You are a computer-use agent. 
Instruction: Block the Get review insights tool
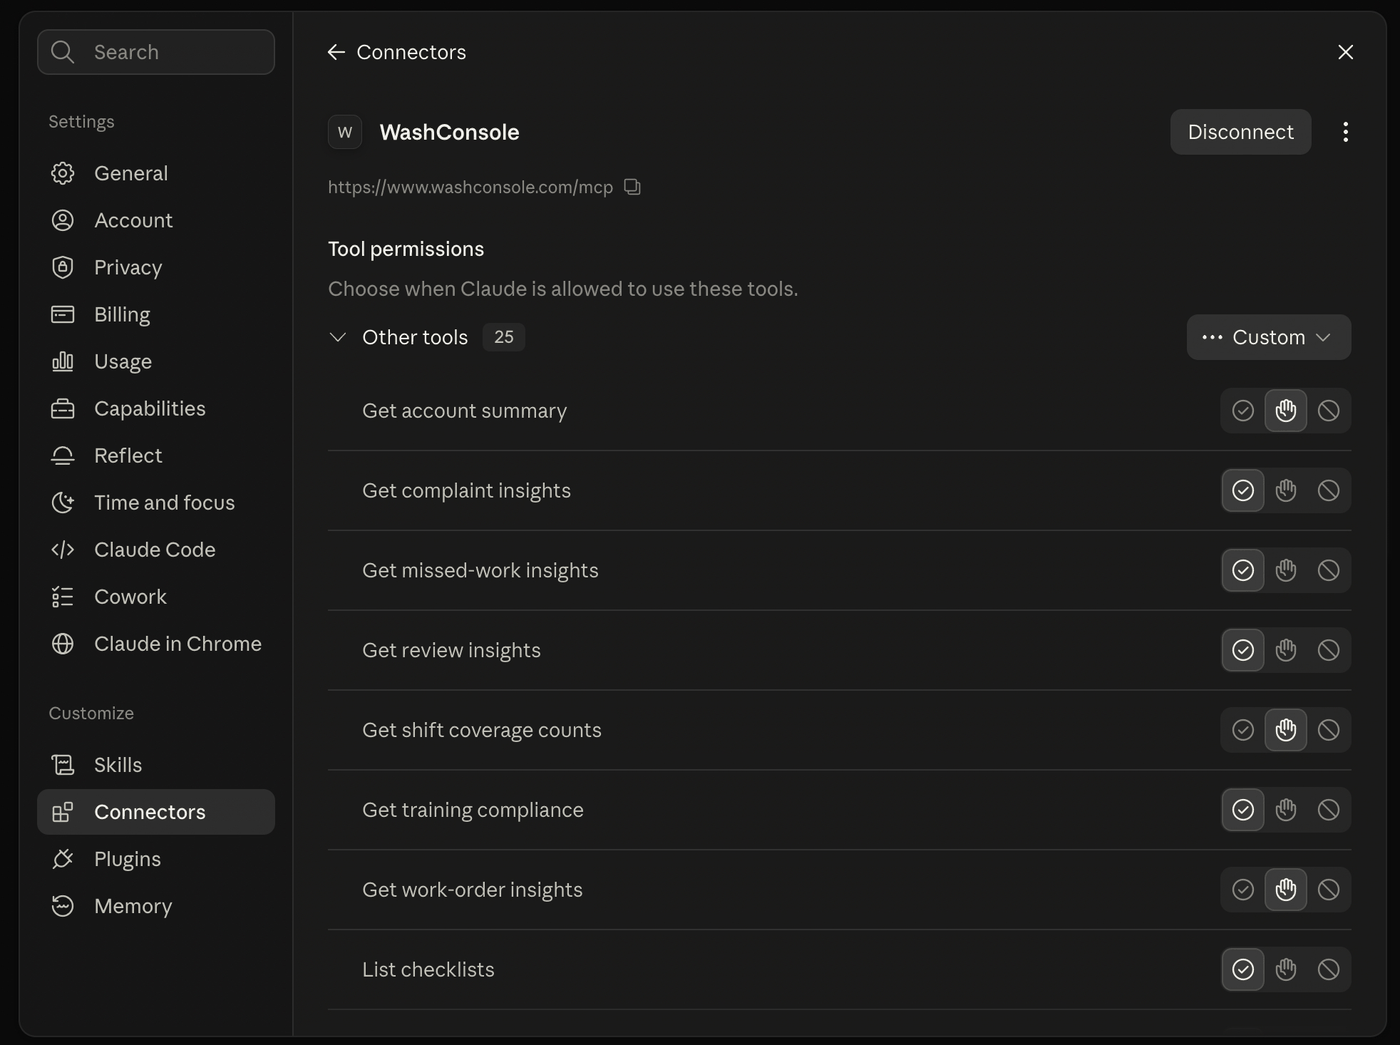click(1328, 651)
